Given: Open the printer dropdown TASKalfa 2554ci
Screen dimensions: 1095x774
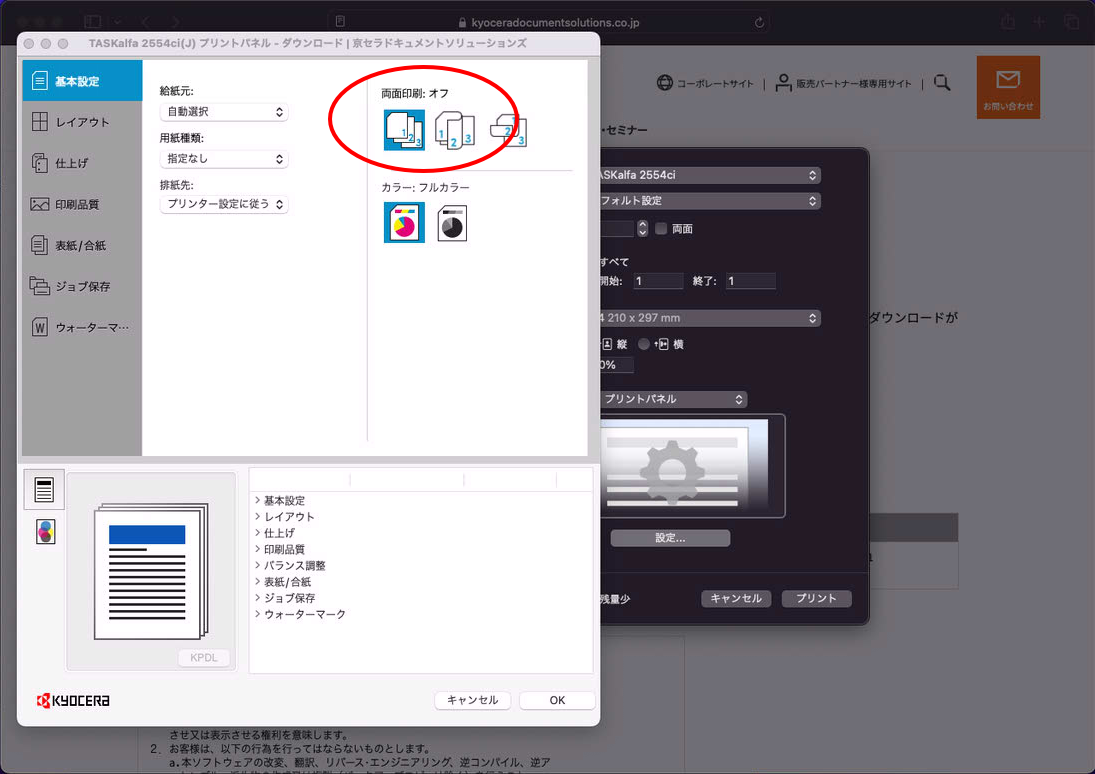Looking at the screenshot, I should (x=710, y=175).
